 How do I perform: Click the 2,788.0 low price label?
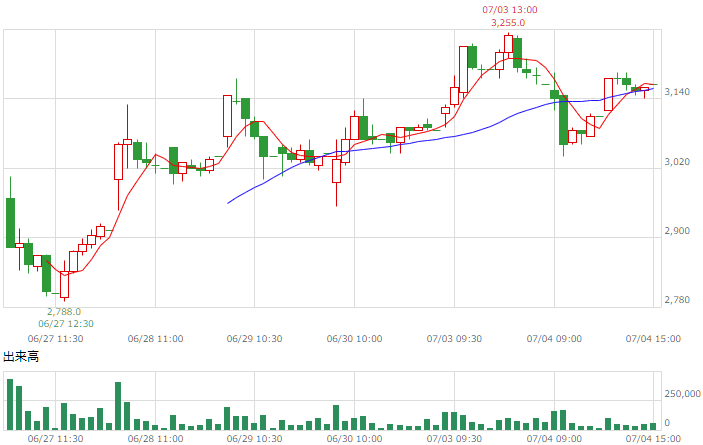64,311
